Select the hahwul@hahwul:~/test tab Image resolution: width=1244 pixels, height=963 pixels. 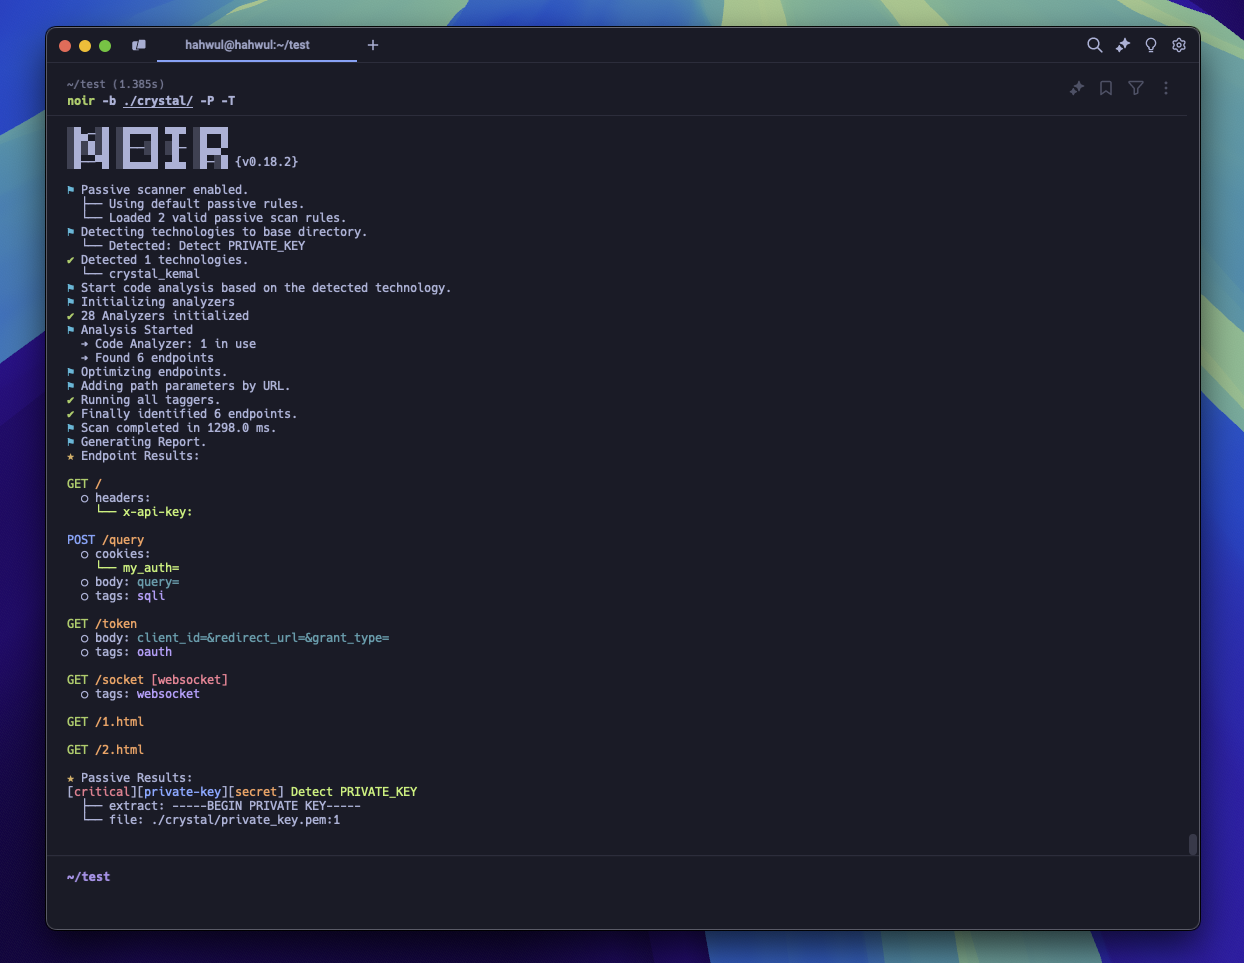point(246,45)
